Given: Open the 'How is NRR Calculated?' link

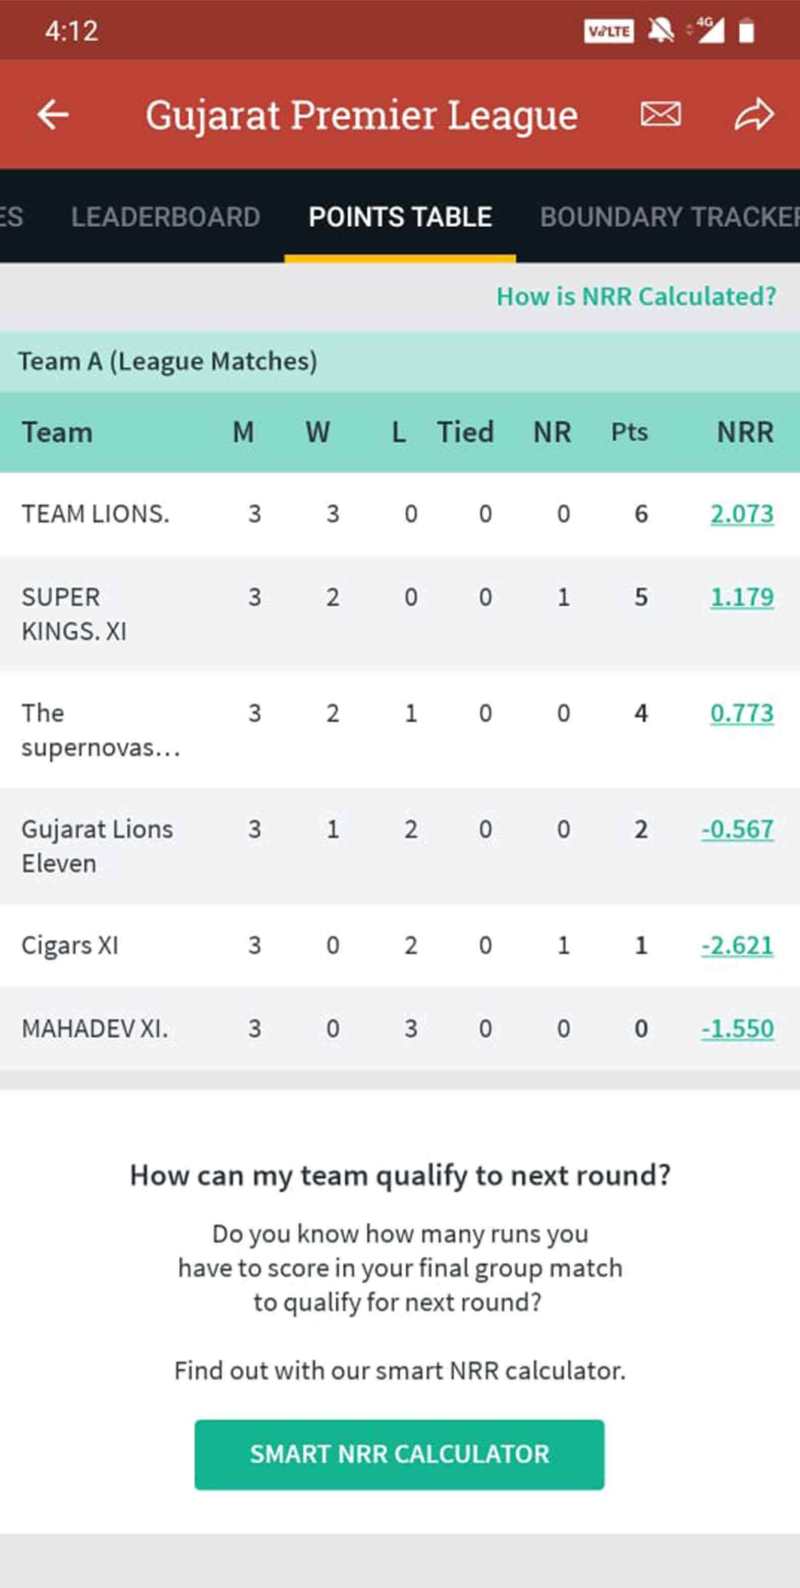Looking at the screenshot, I should click(x=636, y=296).
